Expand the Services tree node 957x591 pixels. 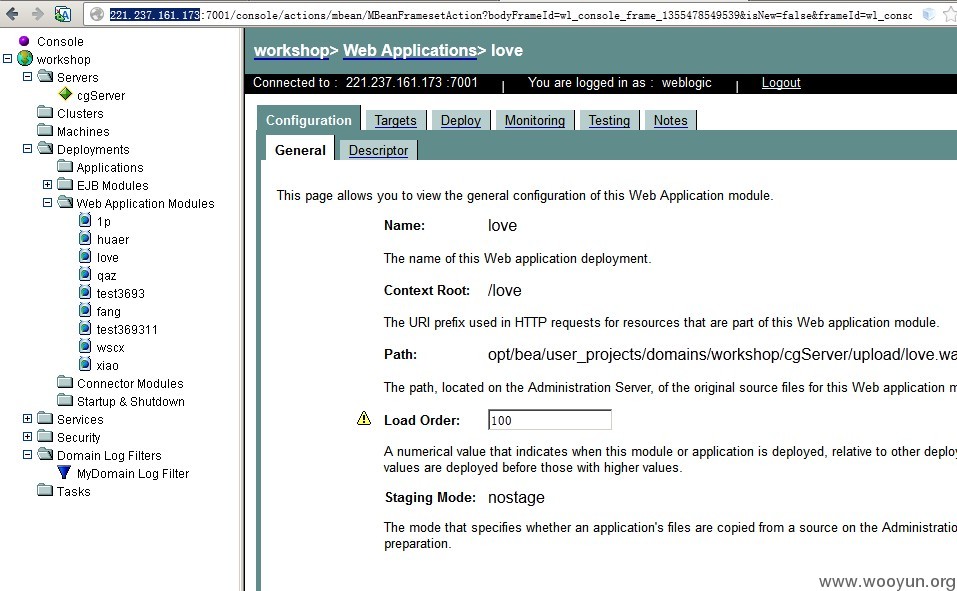27,419
